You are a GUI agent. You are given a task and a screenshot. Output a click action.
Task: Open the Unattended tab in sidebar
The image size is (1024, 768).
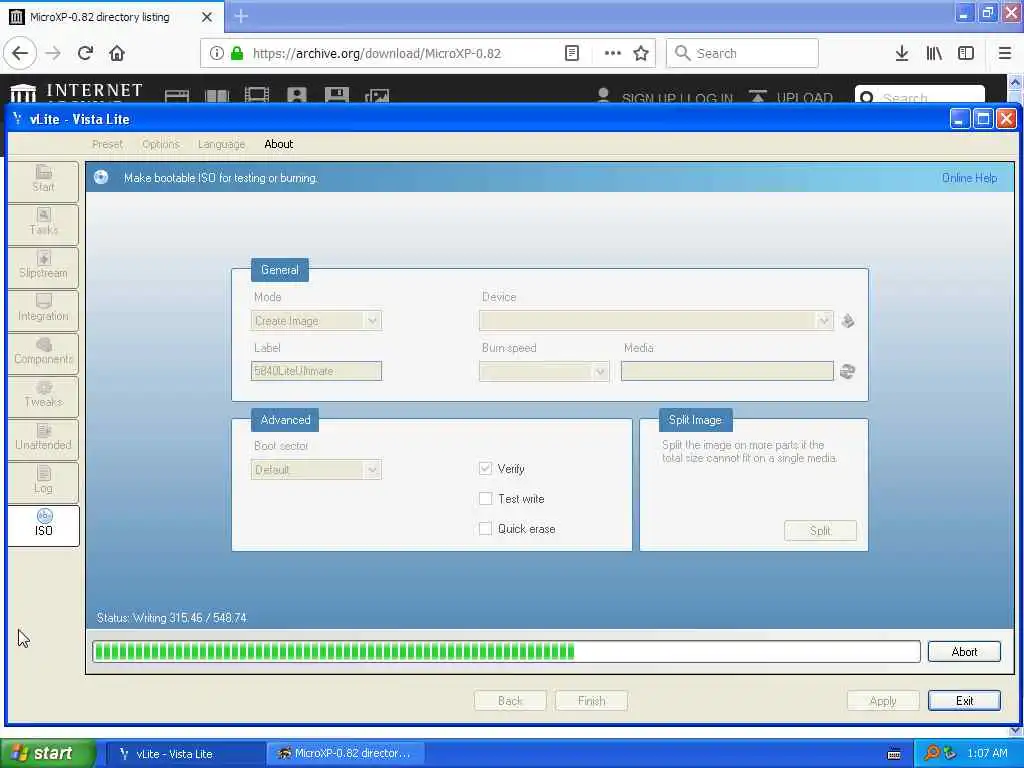click(43, 440)
